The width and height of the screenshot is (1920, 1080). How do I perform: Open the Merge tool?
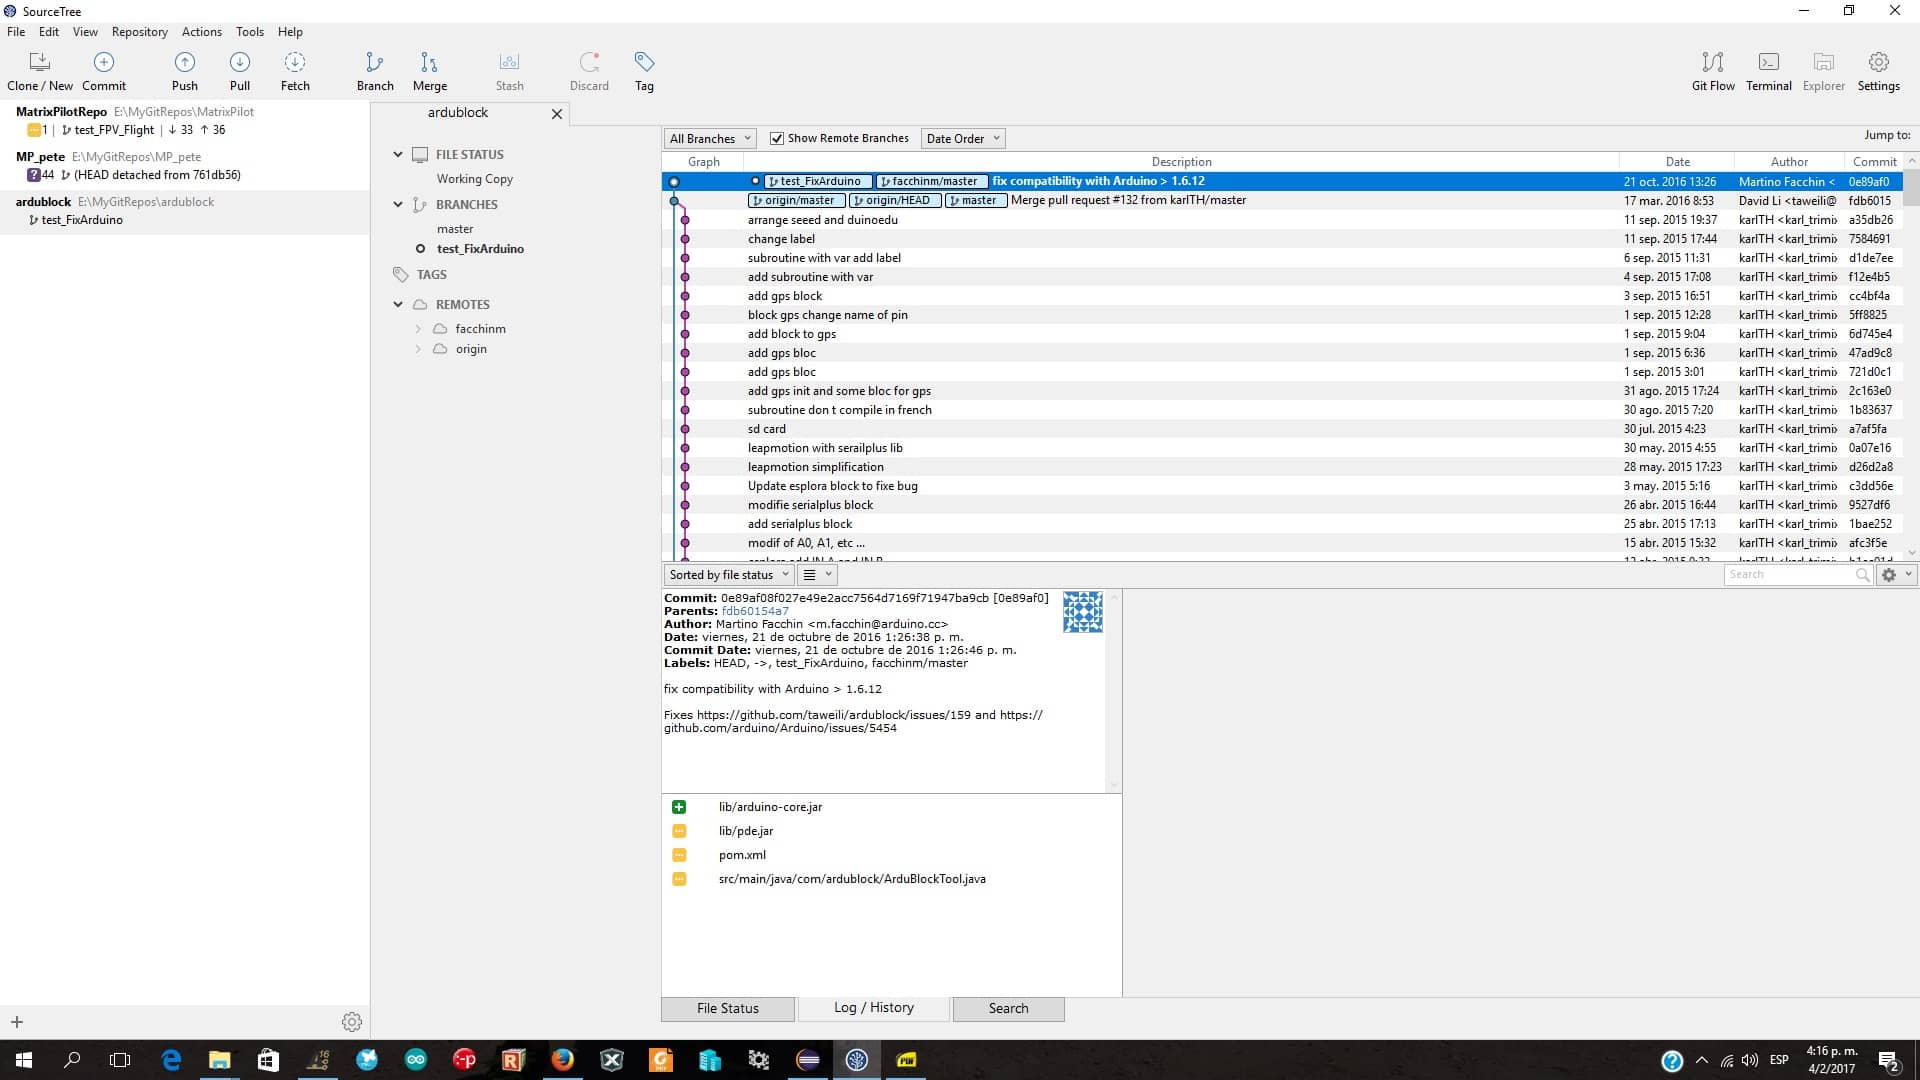coord(430,71)
